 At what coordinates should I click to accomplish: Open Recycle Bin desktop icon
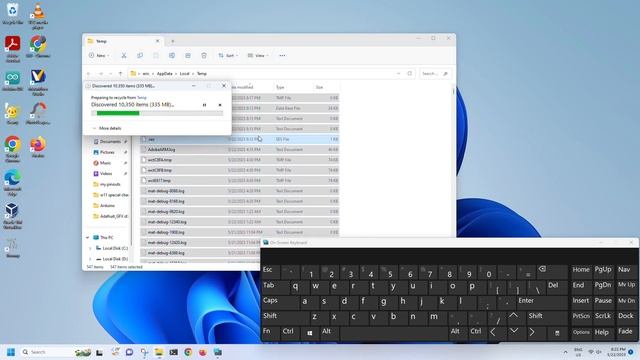pos(13,13)
